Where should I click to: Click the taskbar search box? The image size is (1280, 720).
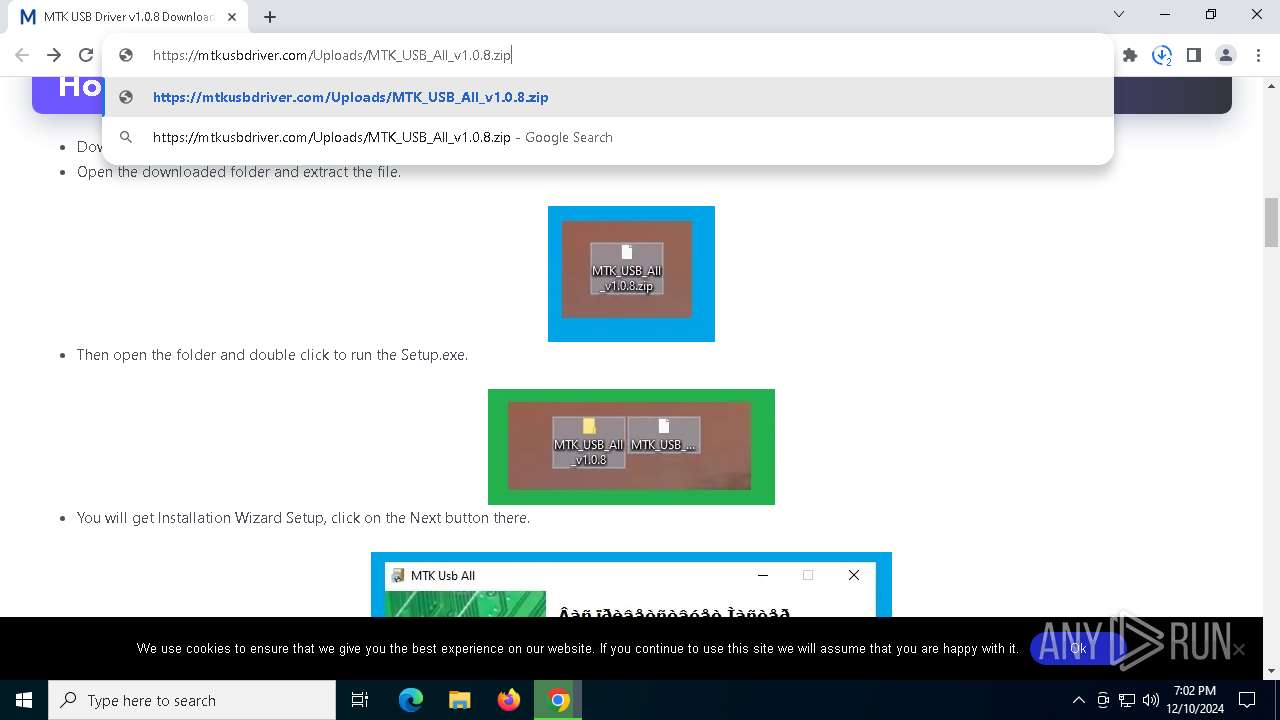point(192,700)
